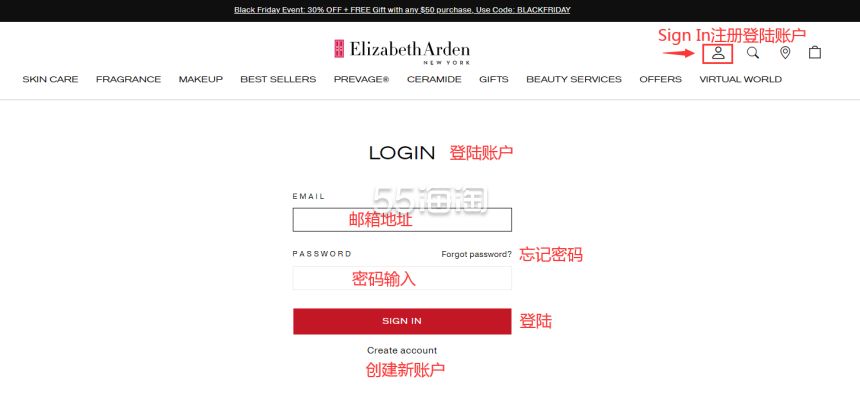The image size is (860, 402).
Task: Click the Elizabeth Arden logo
Action: tap(401, 51)
